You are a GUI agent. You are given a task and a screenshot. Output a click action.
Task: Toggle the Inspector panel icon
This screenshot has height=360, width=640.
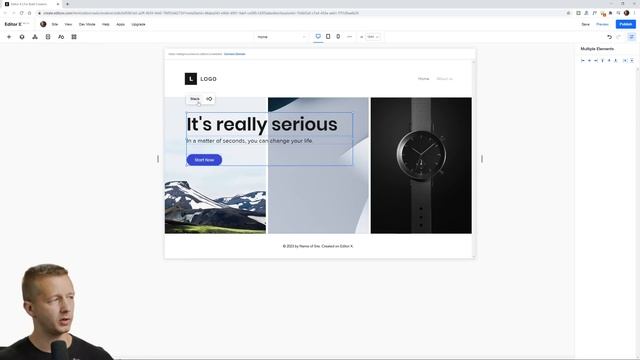click(631, 37)
